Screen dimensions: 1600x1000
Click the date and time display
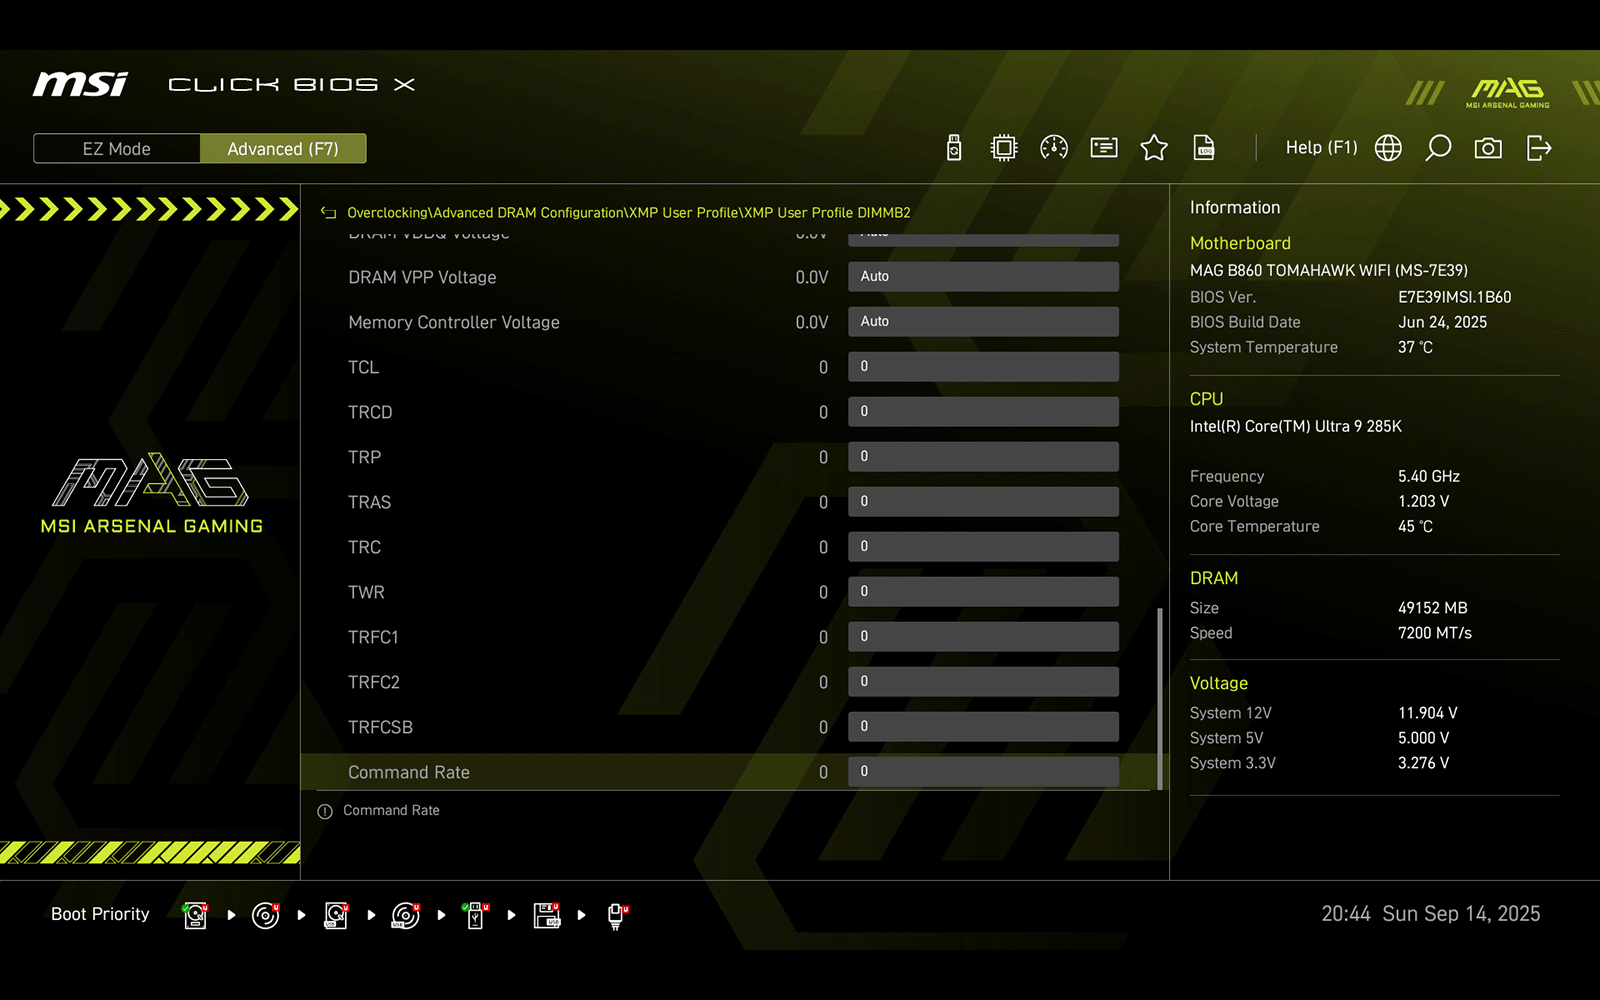(x=1431, y=914)
